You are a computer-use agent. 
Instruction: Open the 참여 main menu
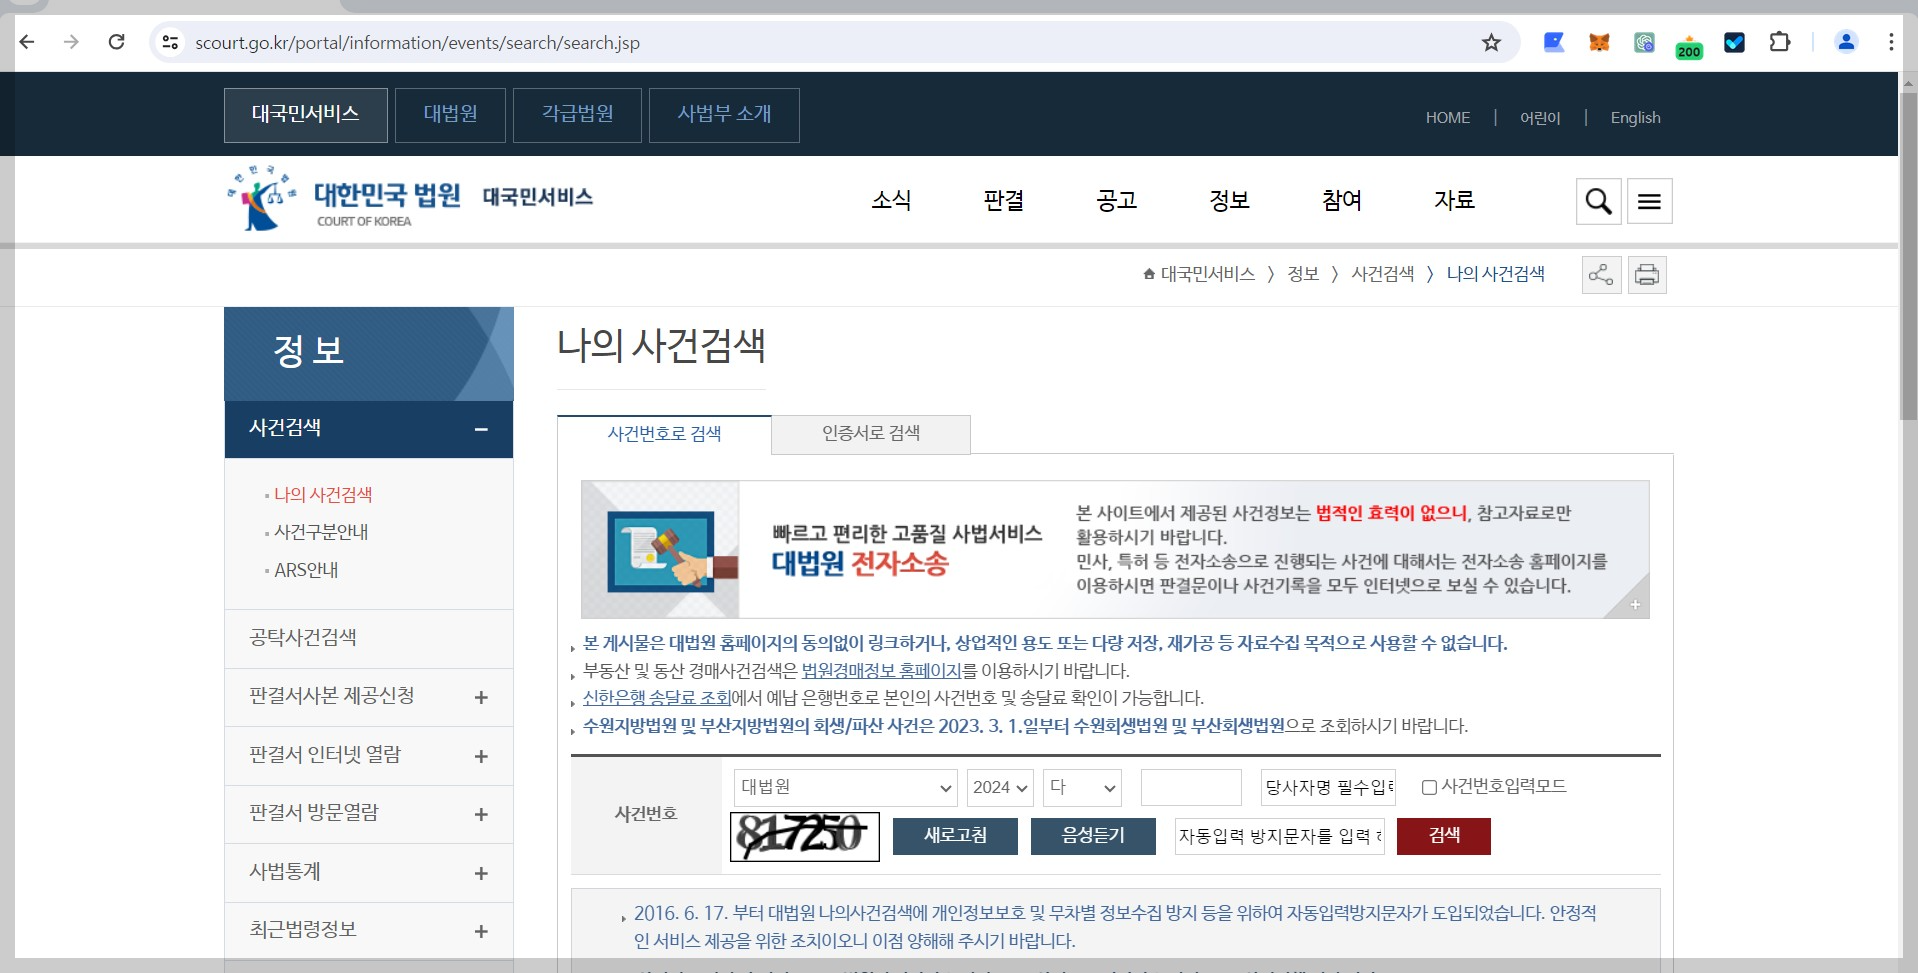click(1341, 200)
